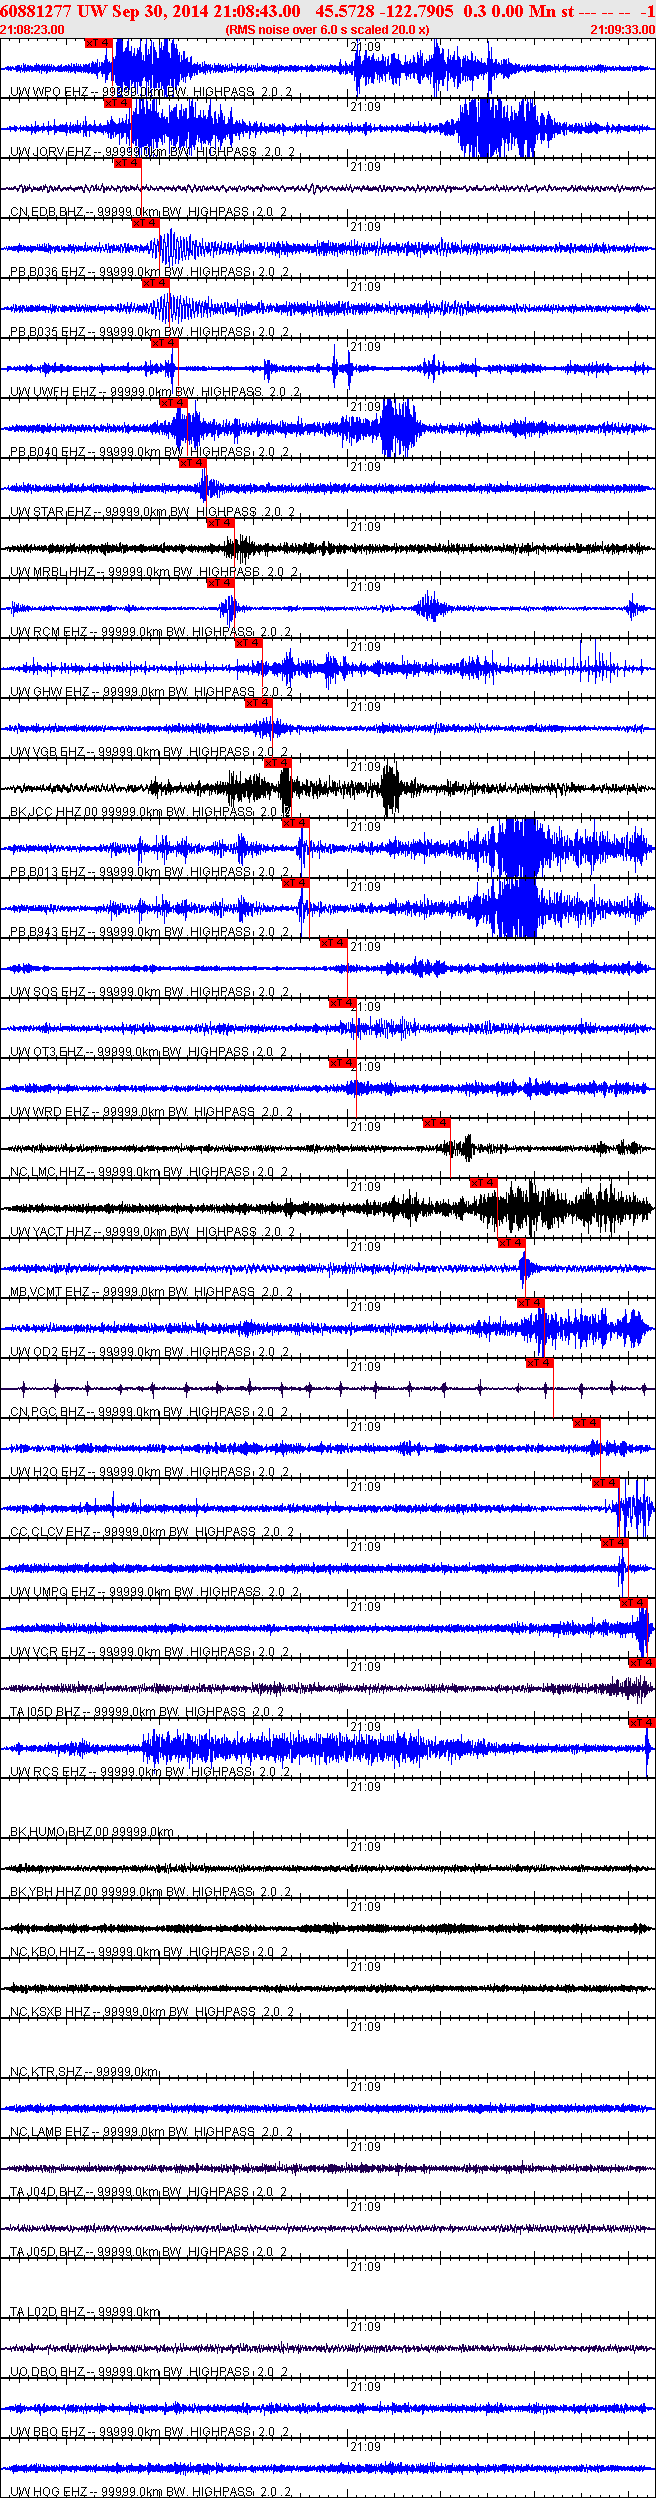Click the CN EDB BHZ station label
The width and height of the screenshot is (656, 2498).
(x=149, y=212)
